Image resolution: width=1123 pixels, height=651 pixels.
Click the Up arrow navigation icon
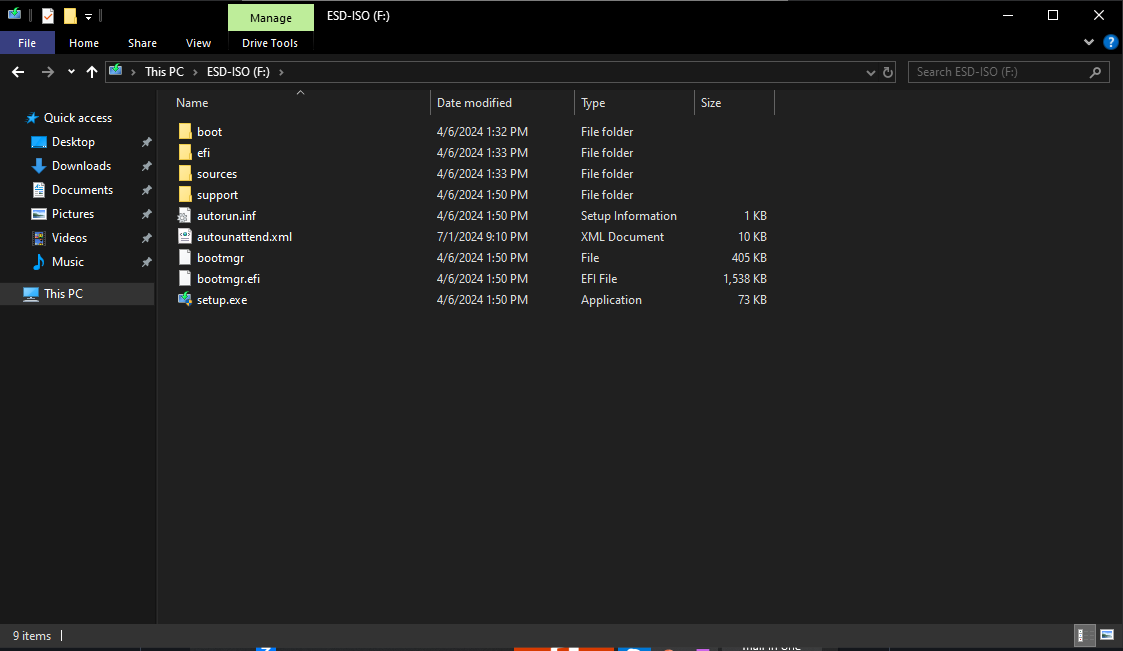point(92,72)
